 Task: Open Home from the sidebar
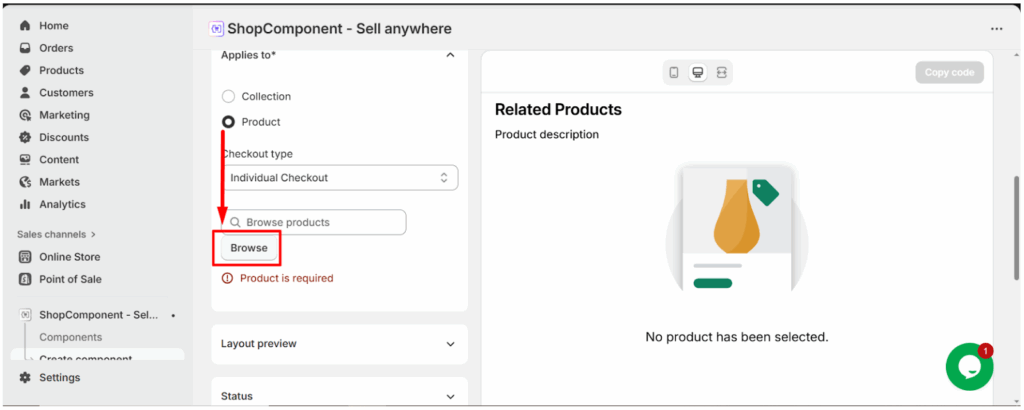point(53,25)
